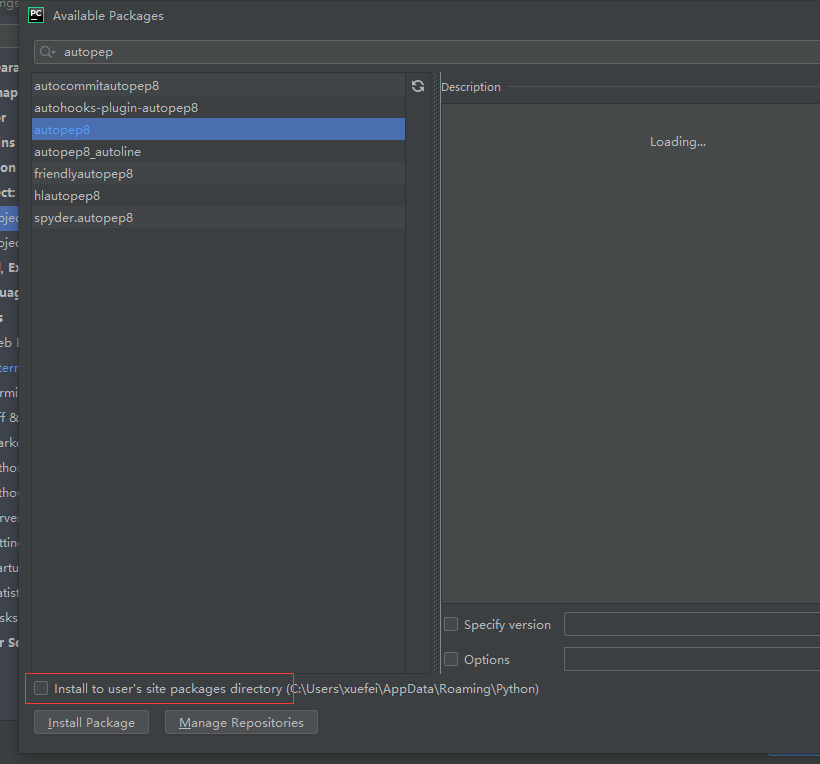Click the Options text field
This screenshot has width=820, height=764.
[692, 659]
